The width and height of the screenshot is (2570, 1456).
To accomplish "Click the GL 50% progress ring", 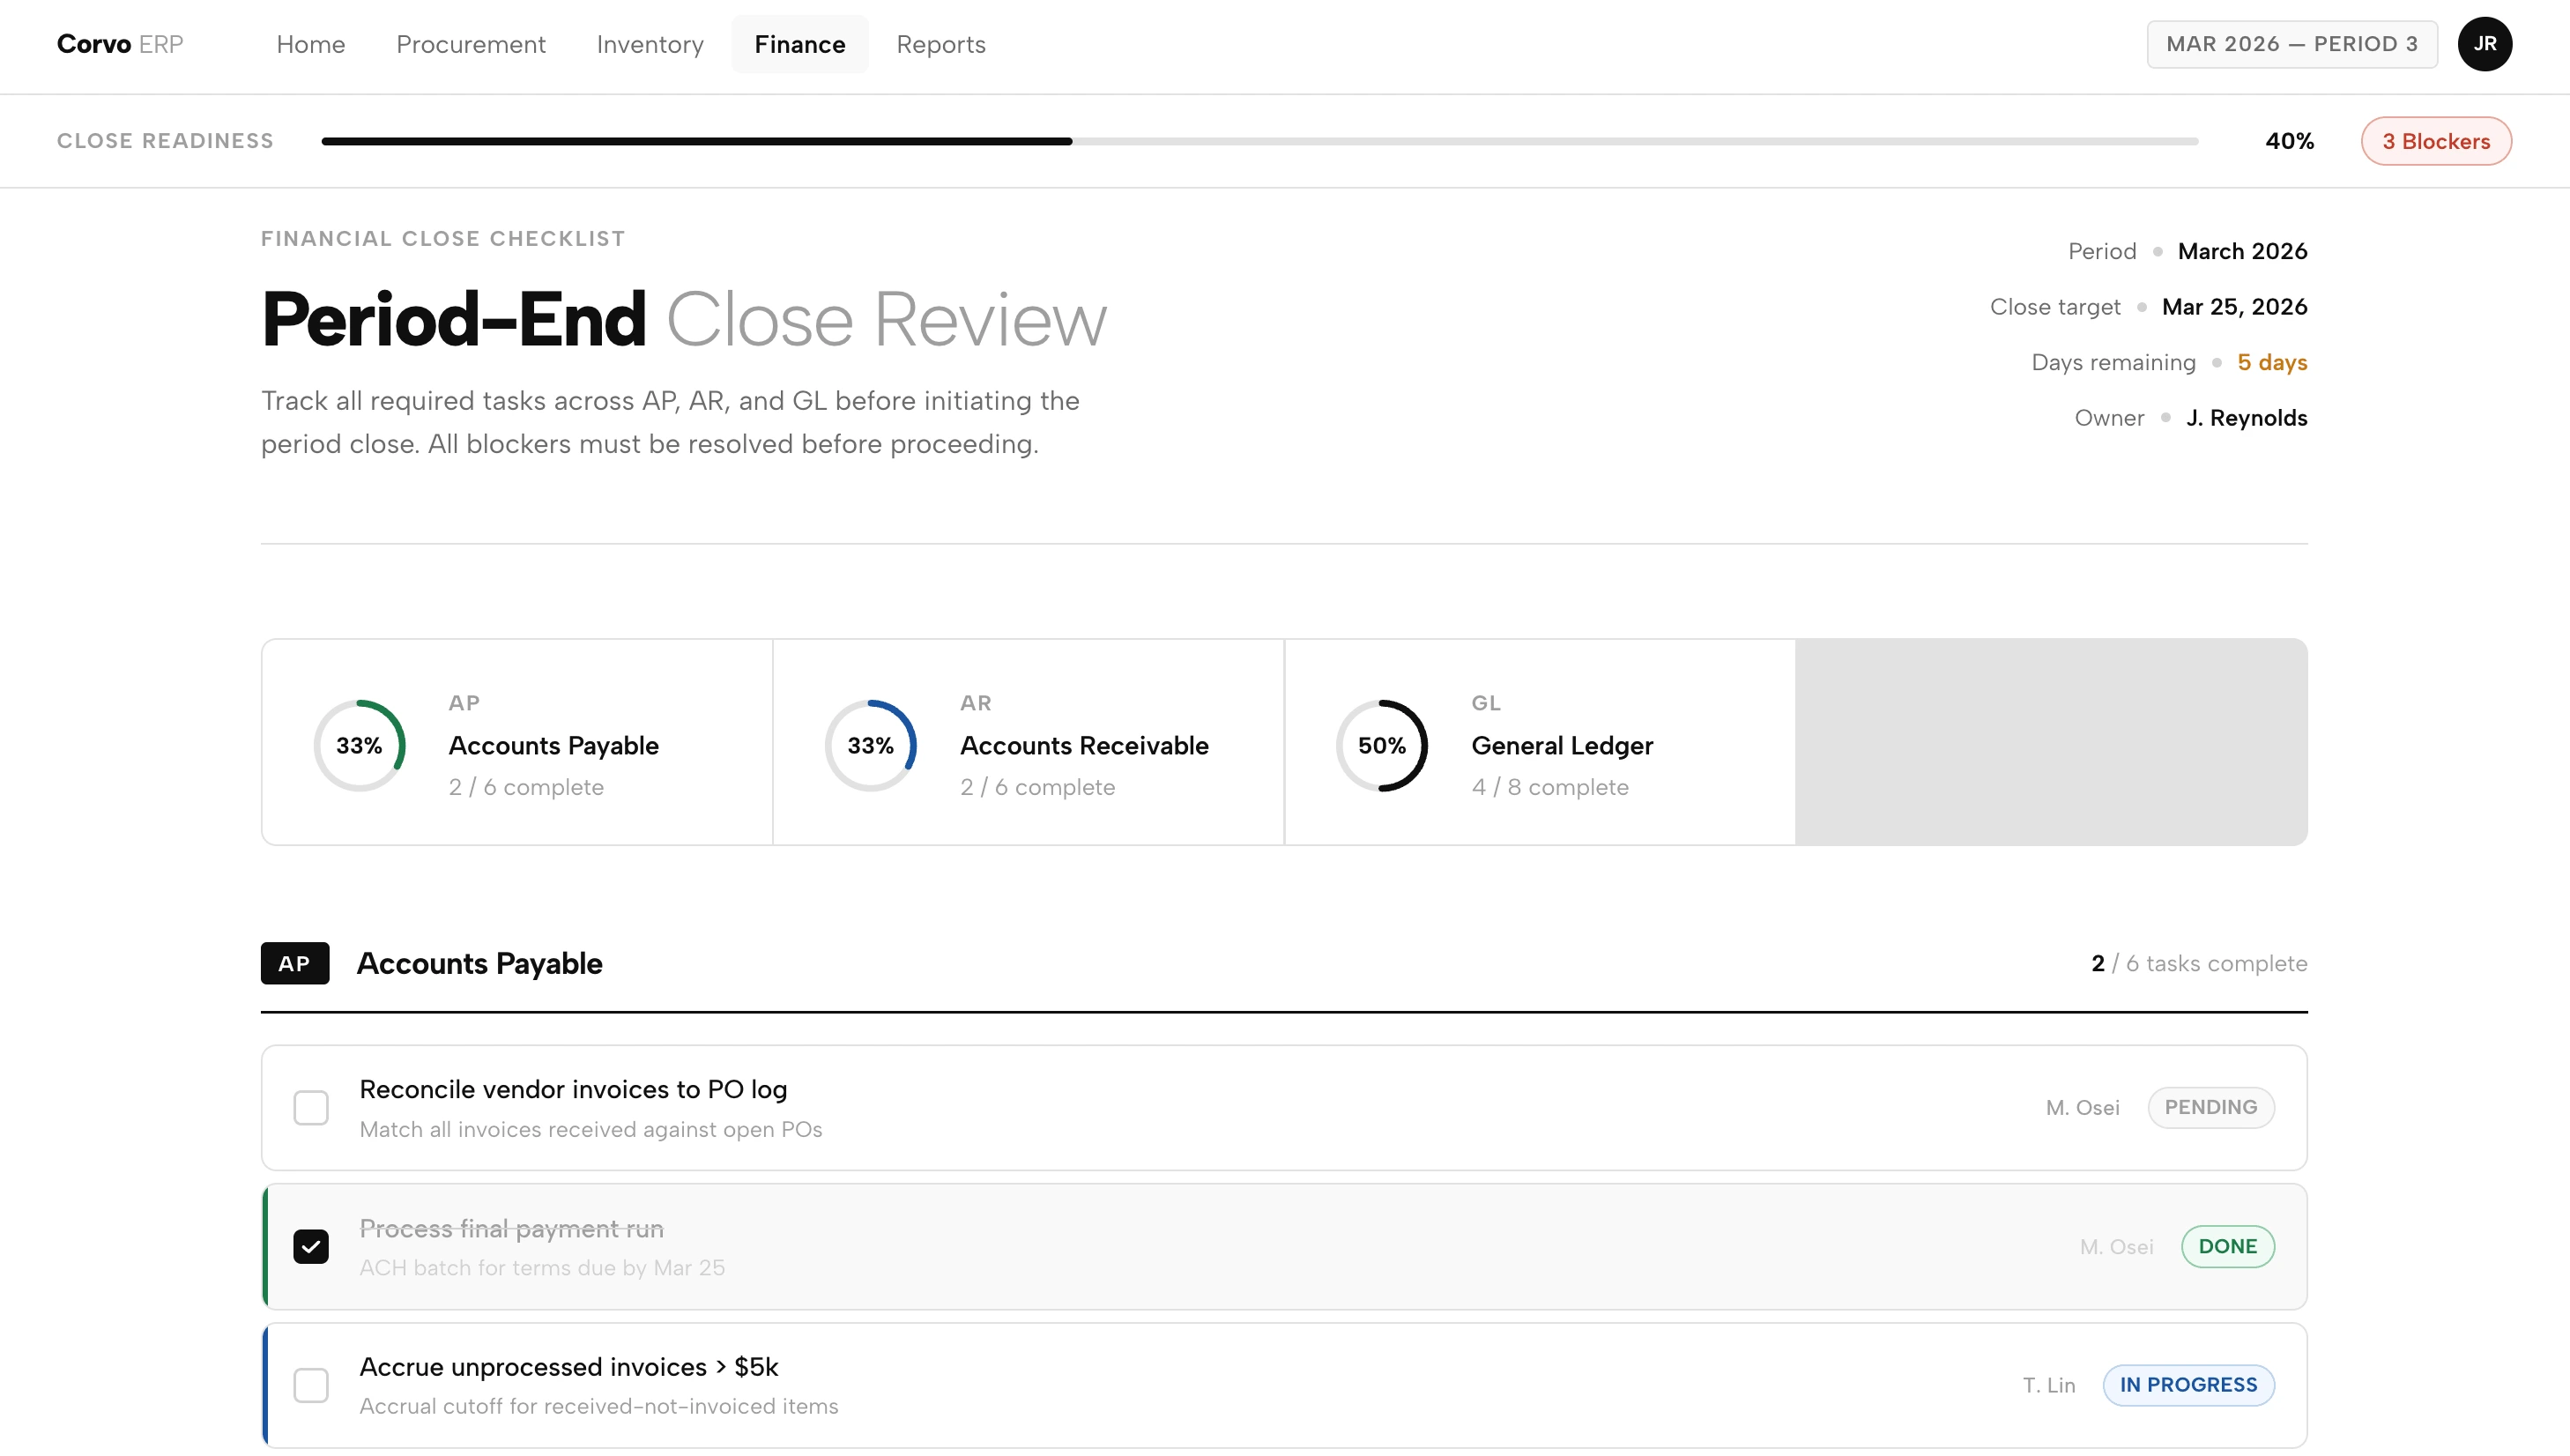I will (x=1382, y=745).
